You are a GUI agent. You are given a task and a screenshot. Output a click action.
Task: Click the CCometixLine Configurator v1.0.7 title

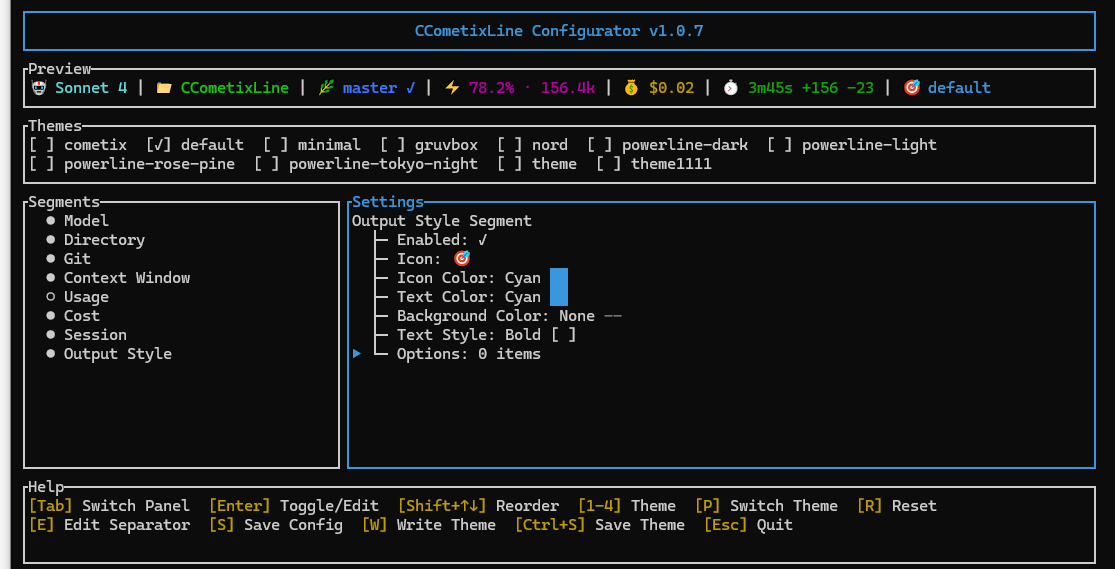[x=559, y=31]
